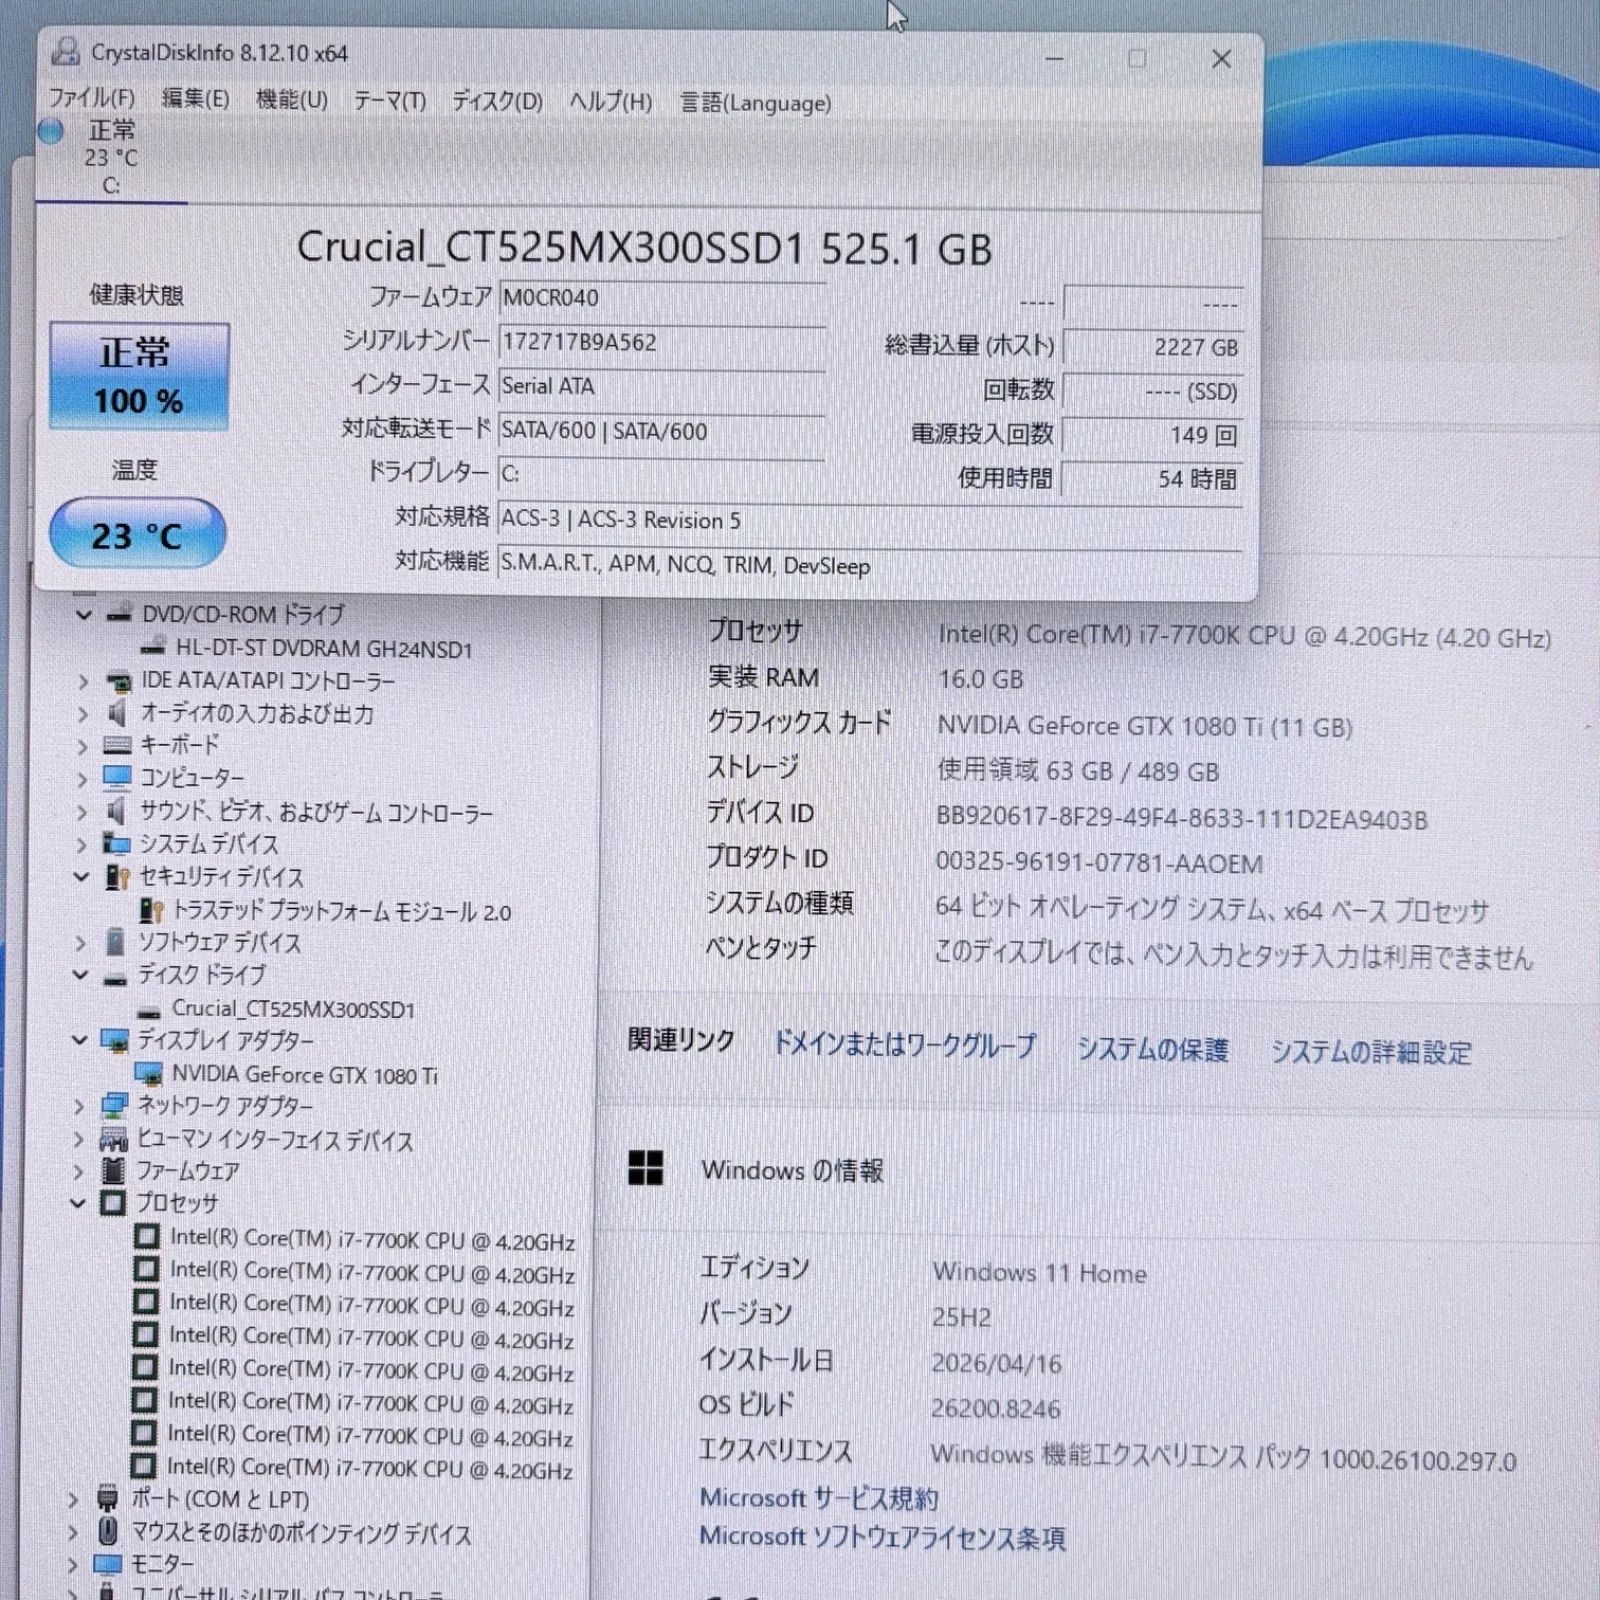Open the テーマ(T) menu
This screenshot has width=1600, height=1600.
(389, 101)
